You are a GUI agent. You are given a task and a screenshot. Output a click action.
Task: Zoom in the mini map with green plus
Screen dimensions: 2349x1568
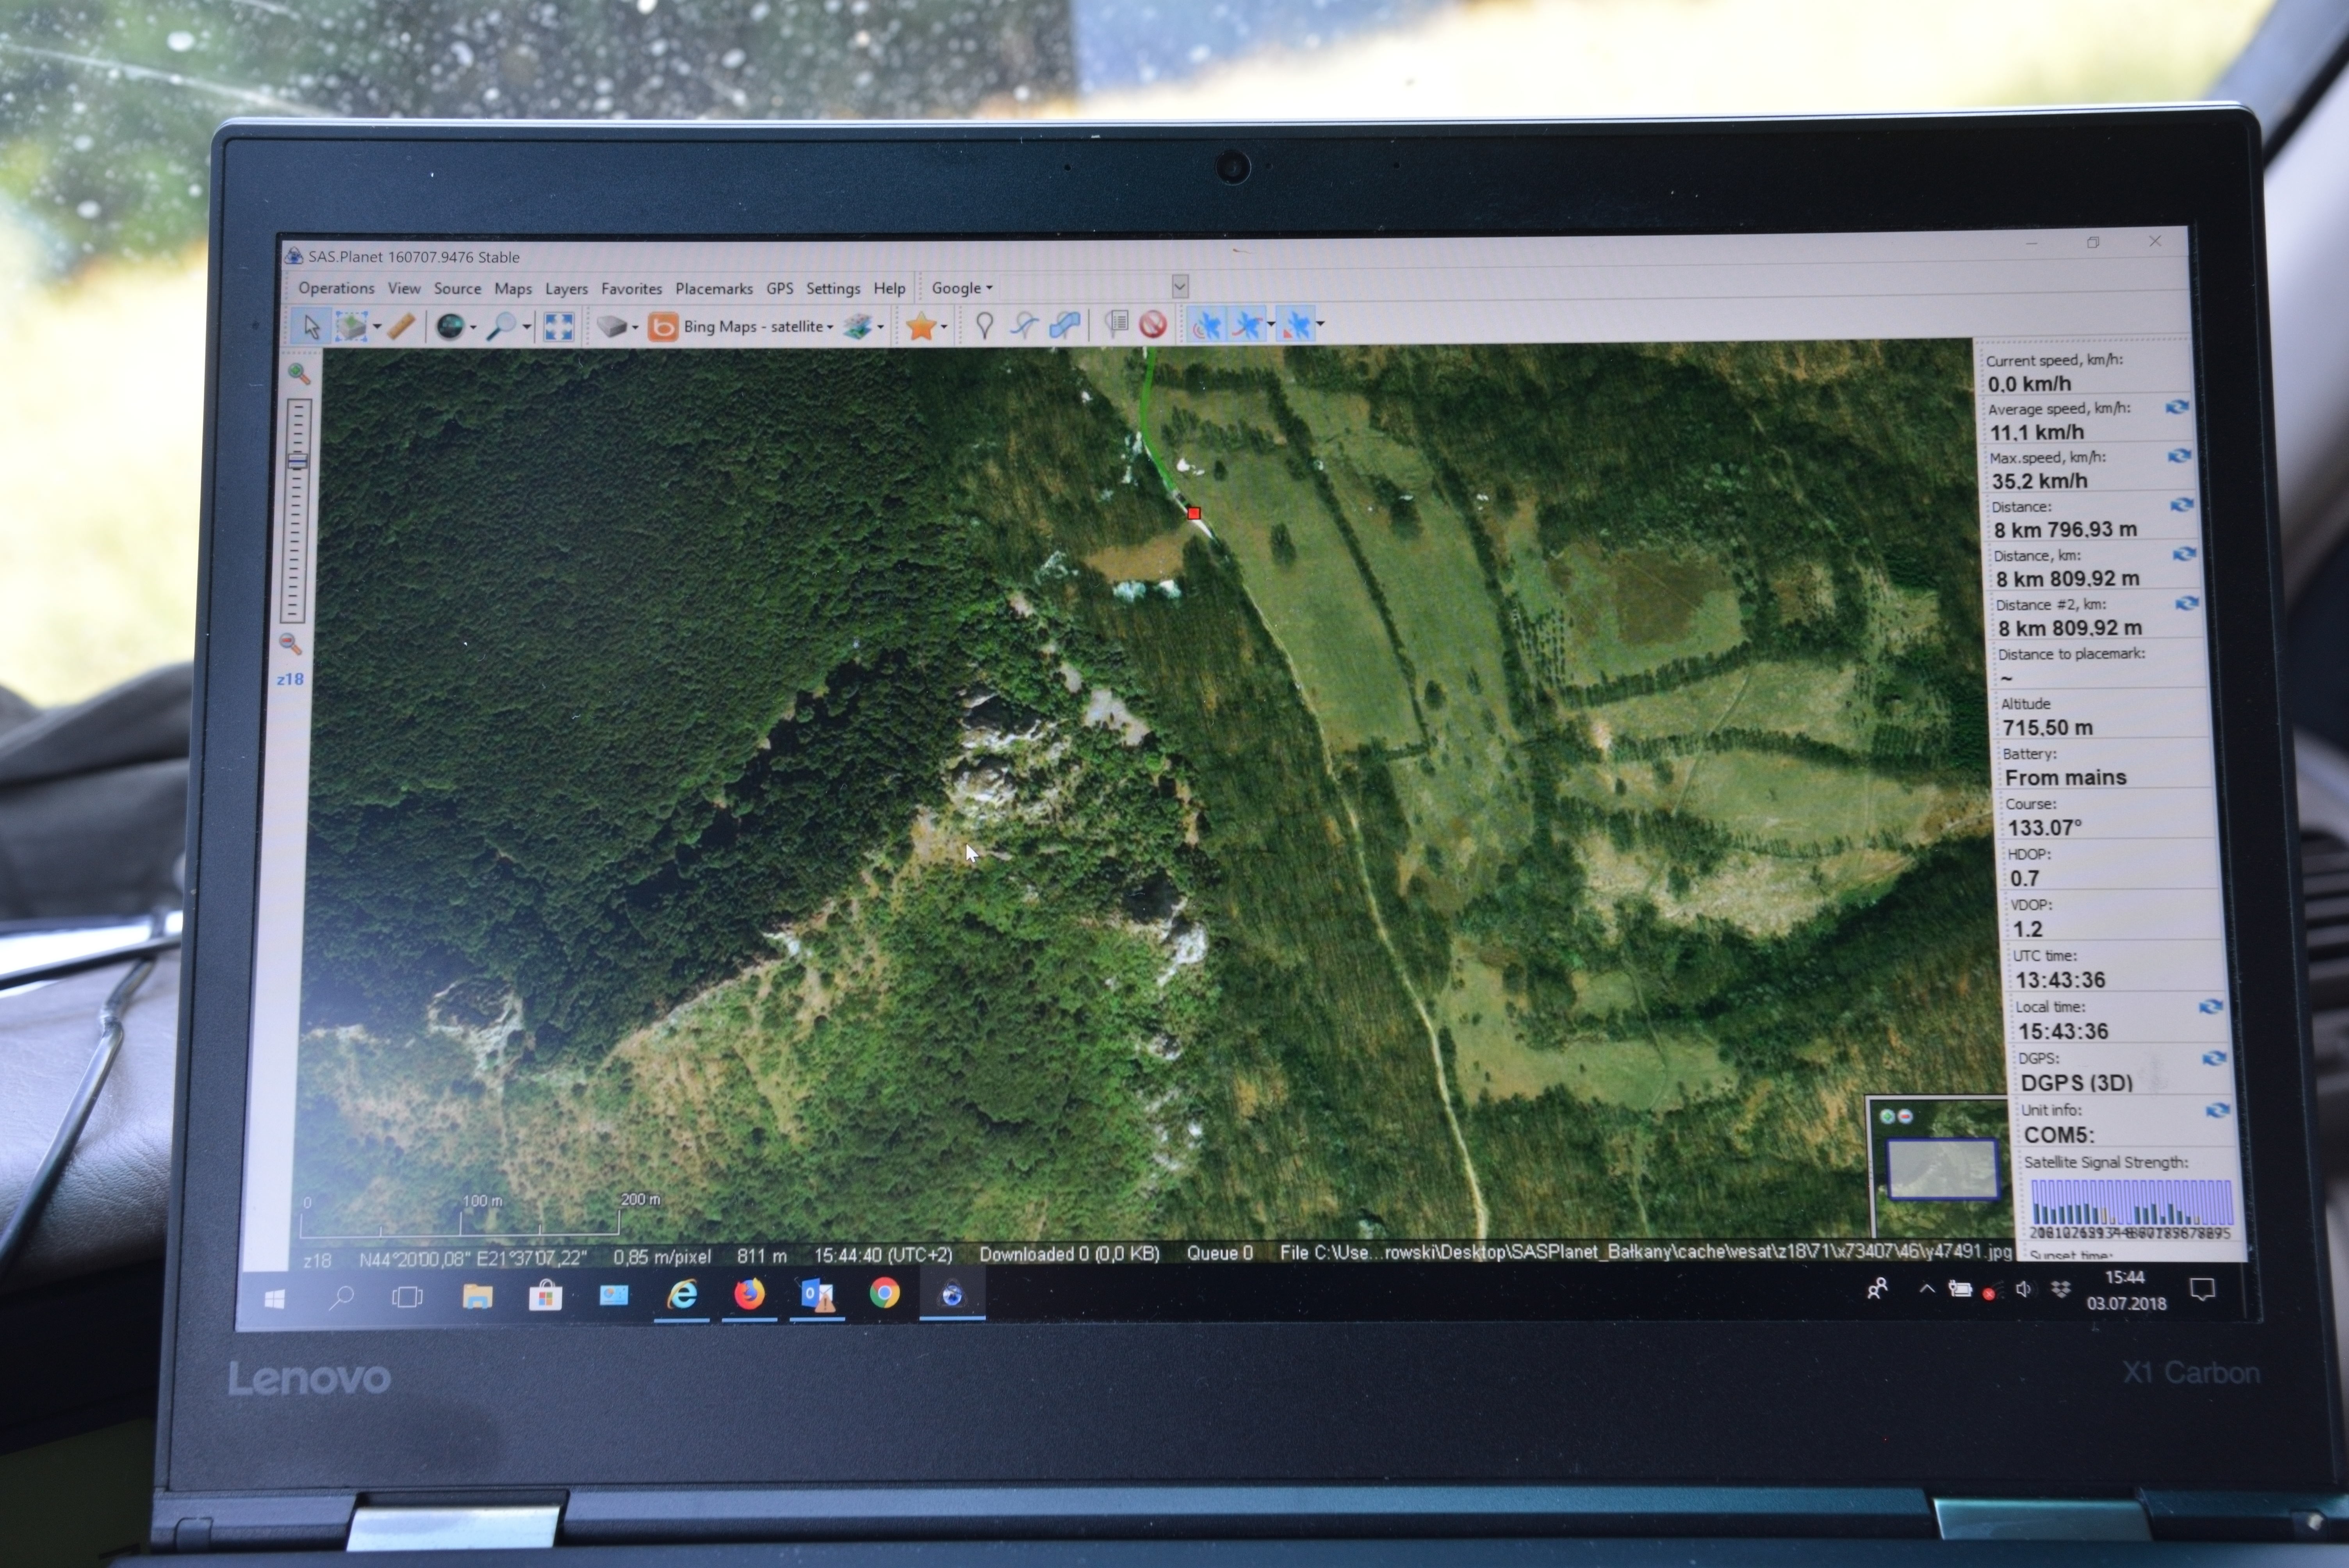click(x=1888, y=1116)
